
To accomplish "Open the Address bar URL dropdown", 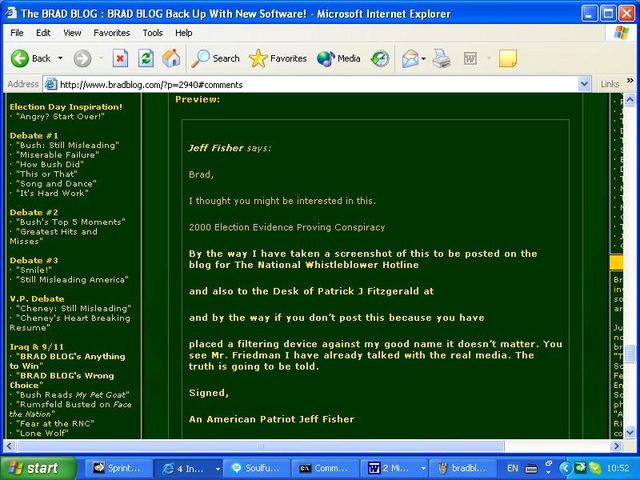I will [587, 85].
